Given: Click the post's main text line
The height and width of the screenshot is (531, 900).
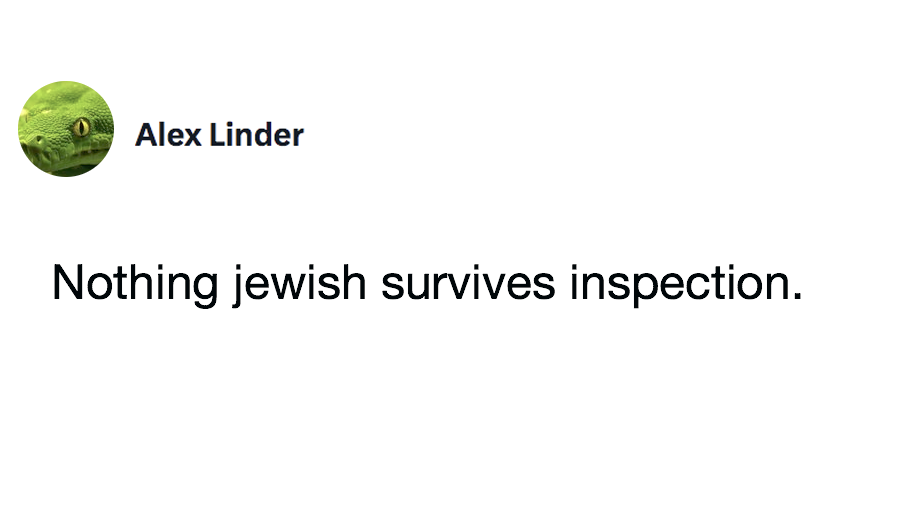Looking at the screenshot, I should click(427, 284).
